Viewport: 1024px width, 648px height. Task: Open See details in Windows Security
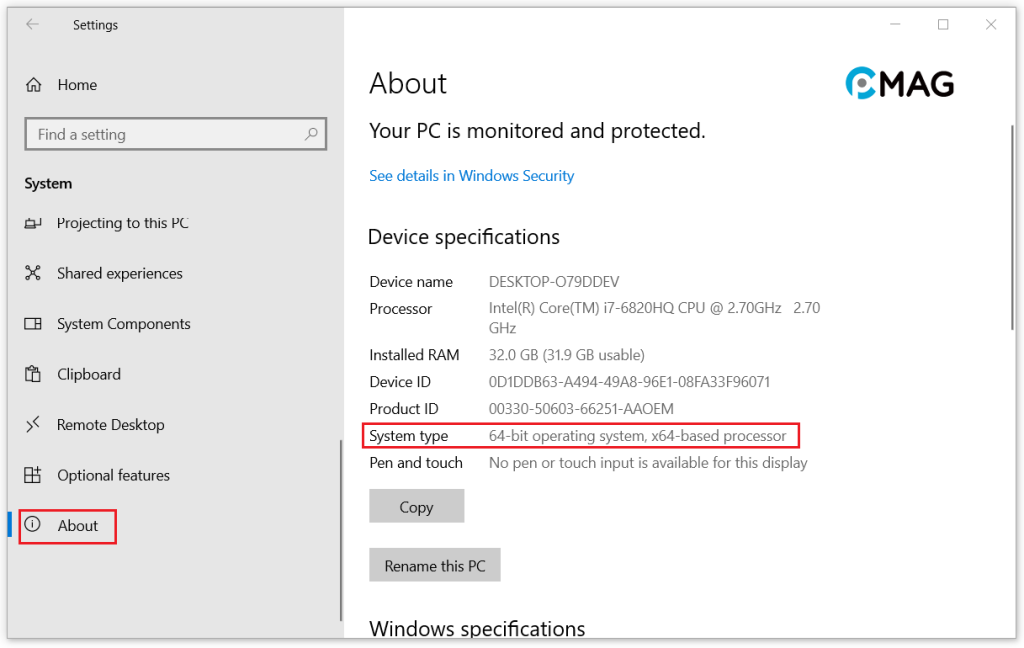point(471,176)
